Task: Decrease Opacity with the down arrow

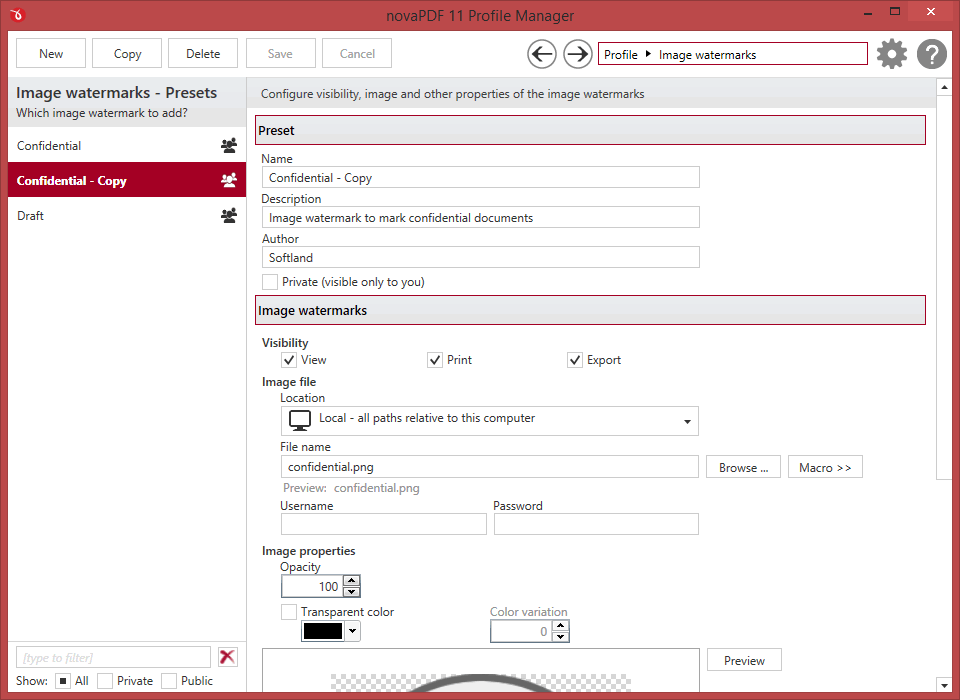Action: 351,592
